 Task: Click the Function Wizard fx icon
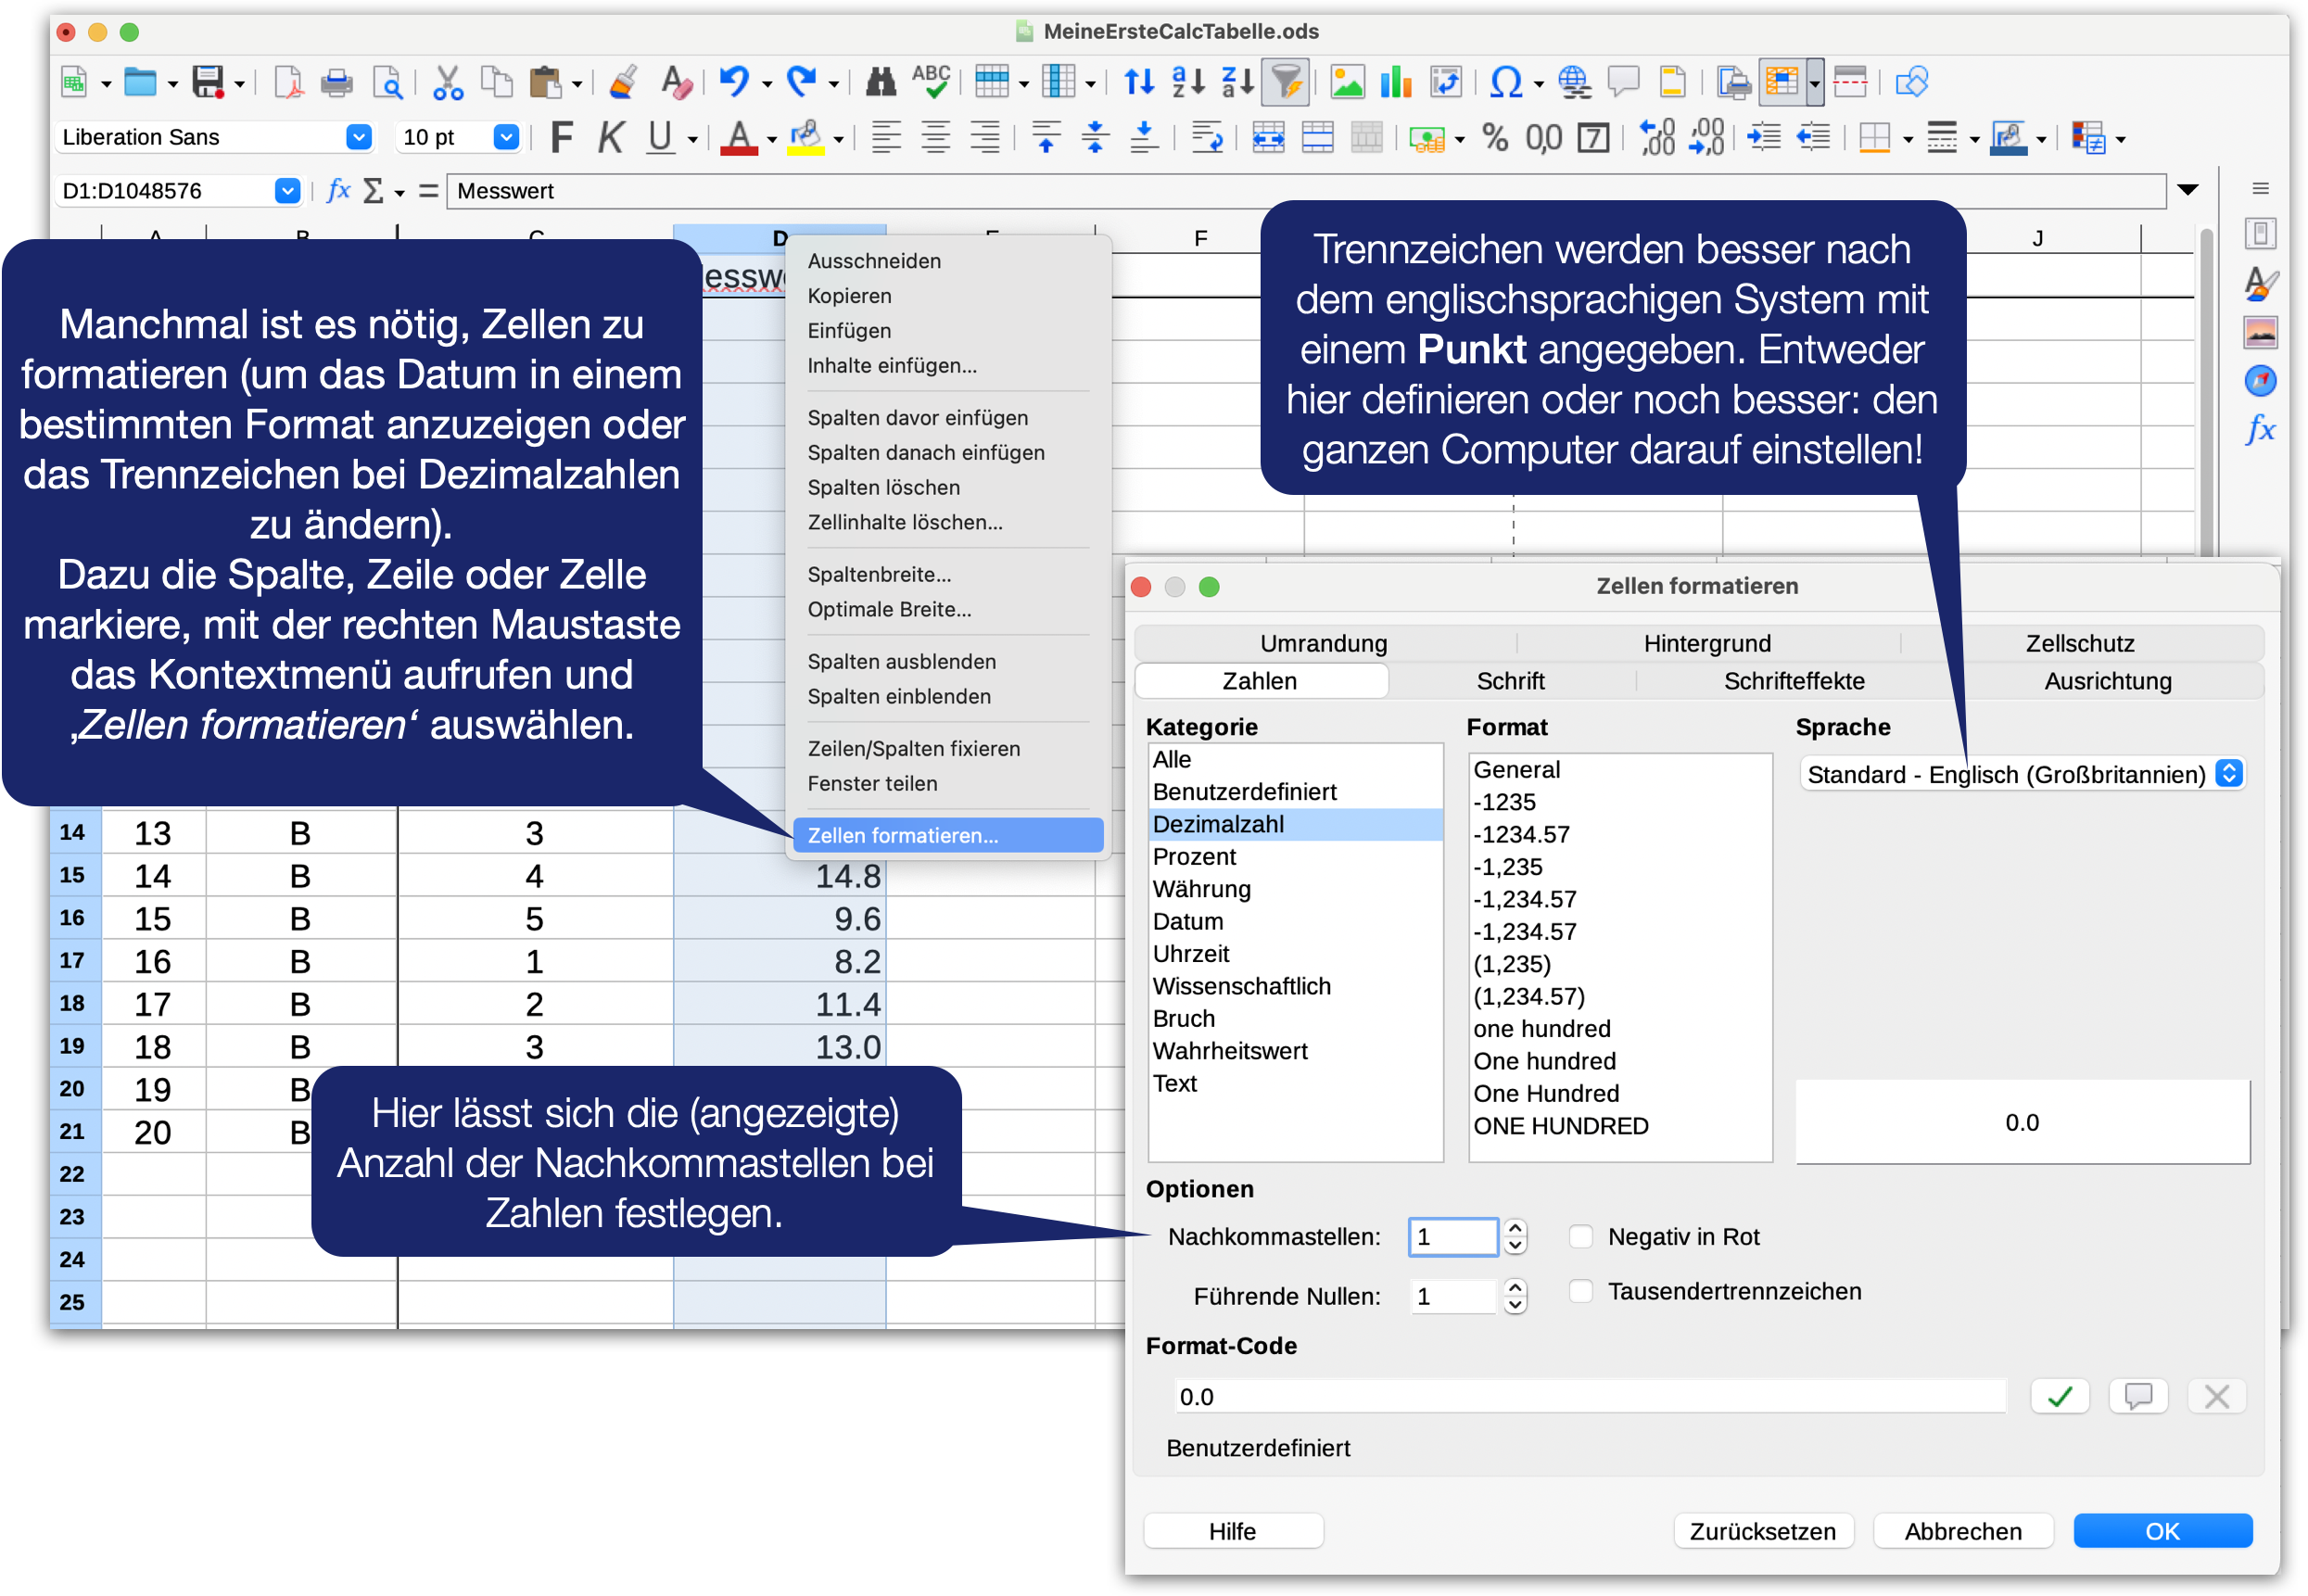click(339, 190)
